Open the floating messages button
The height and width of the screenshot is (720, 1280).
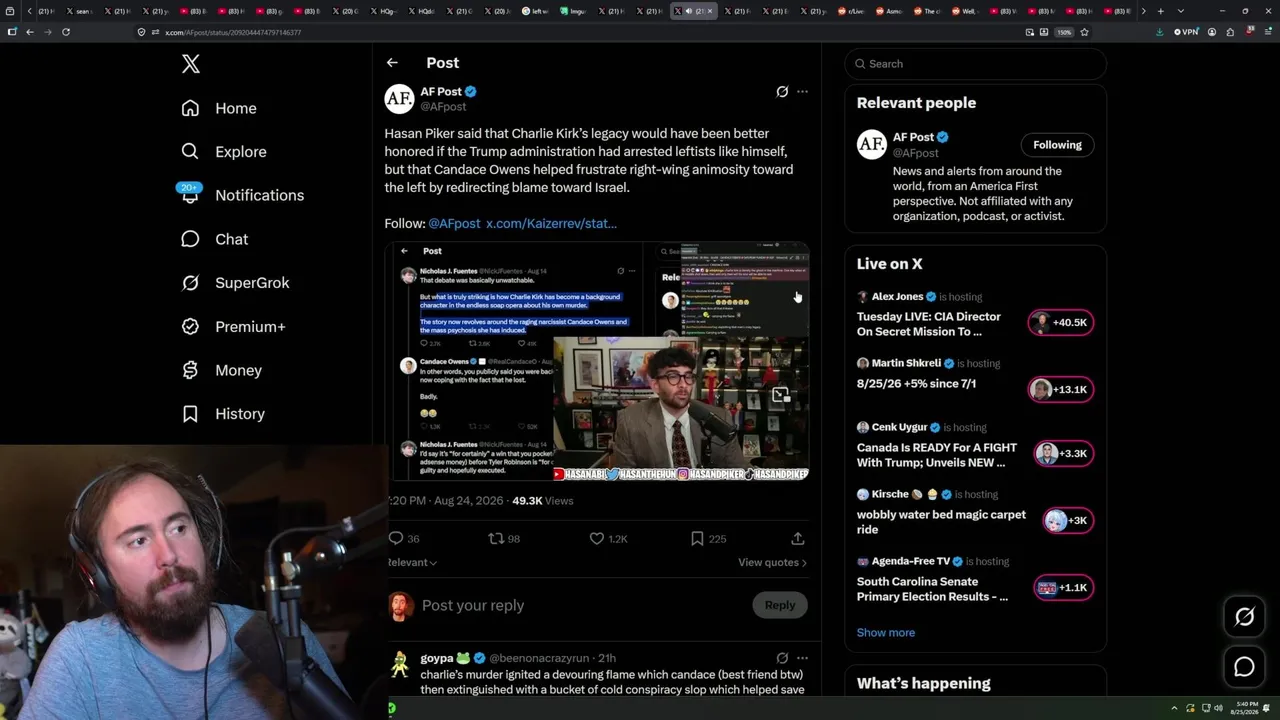pyautogui.click(x=1244, y=667)
